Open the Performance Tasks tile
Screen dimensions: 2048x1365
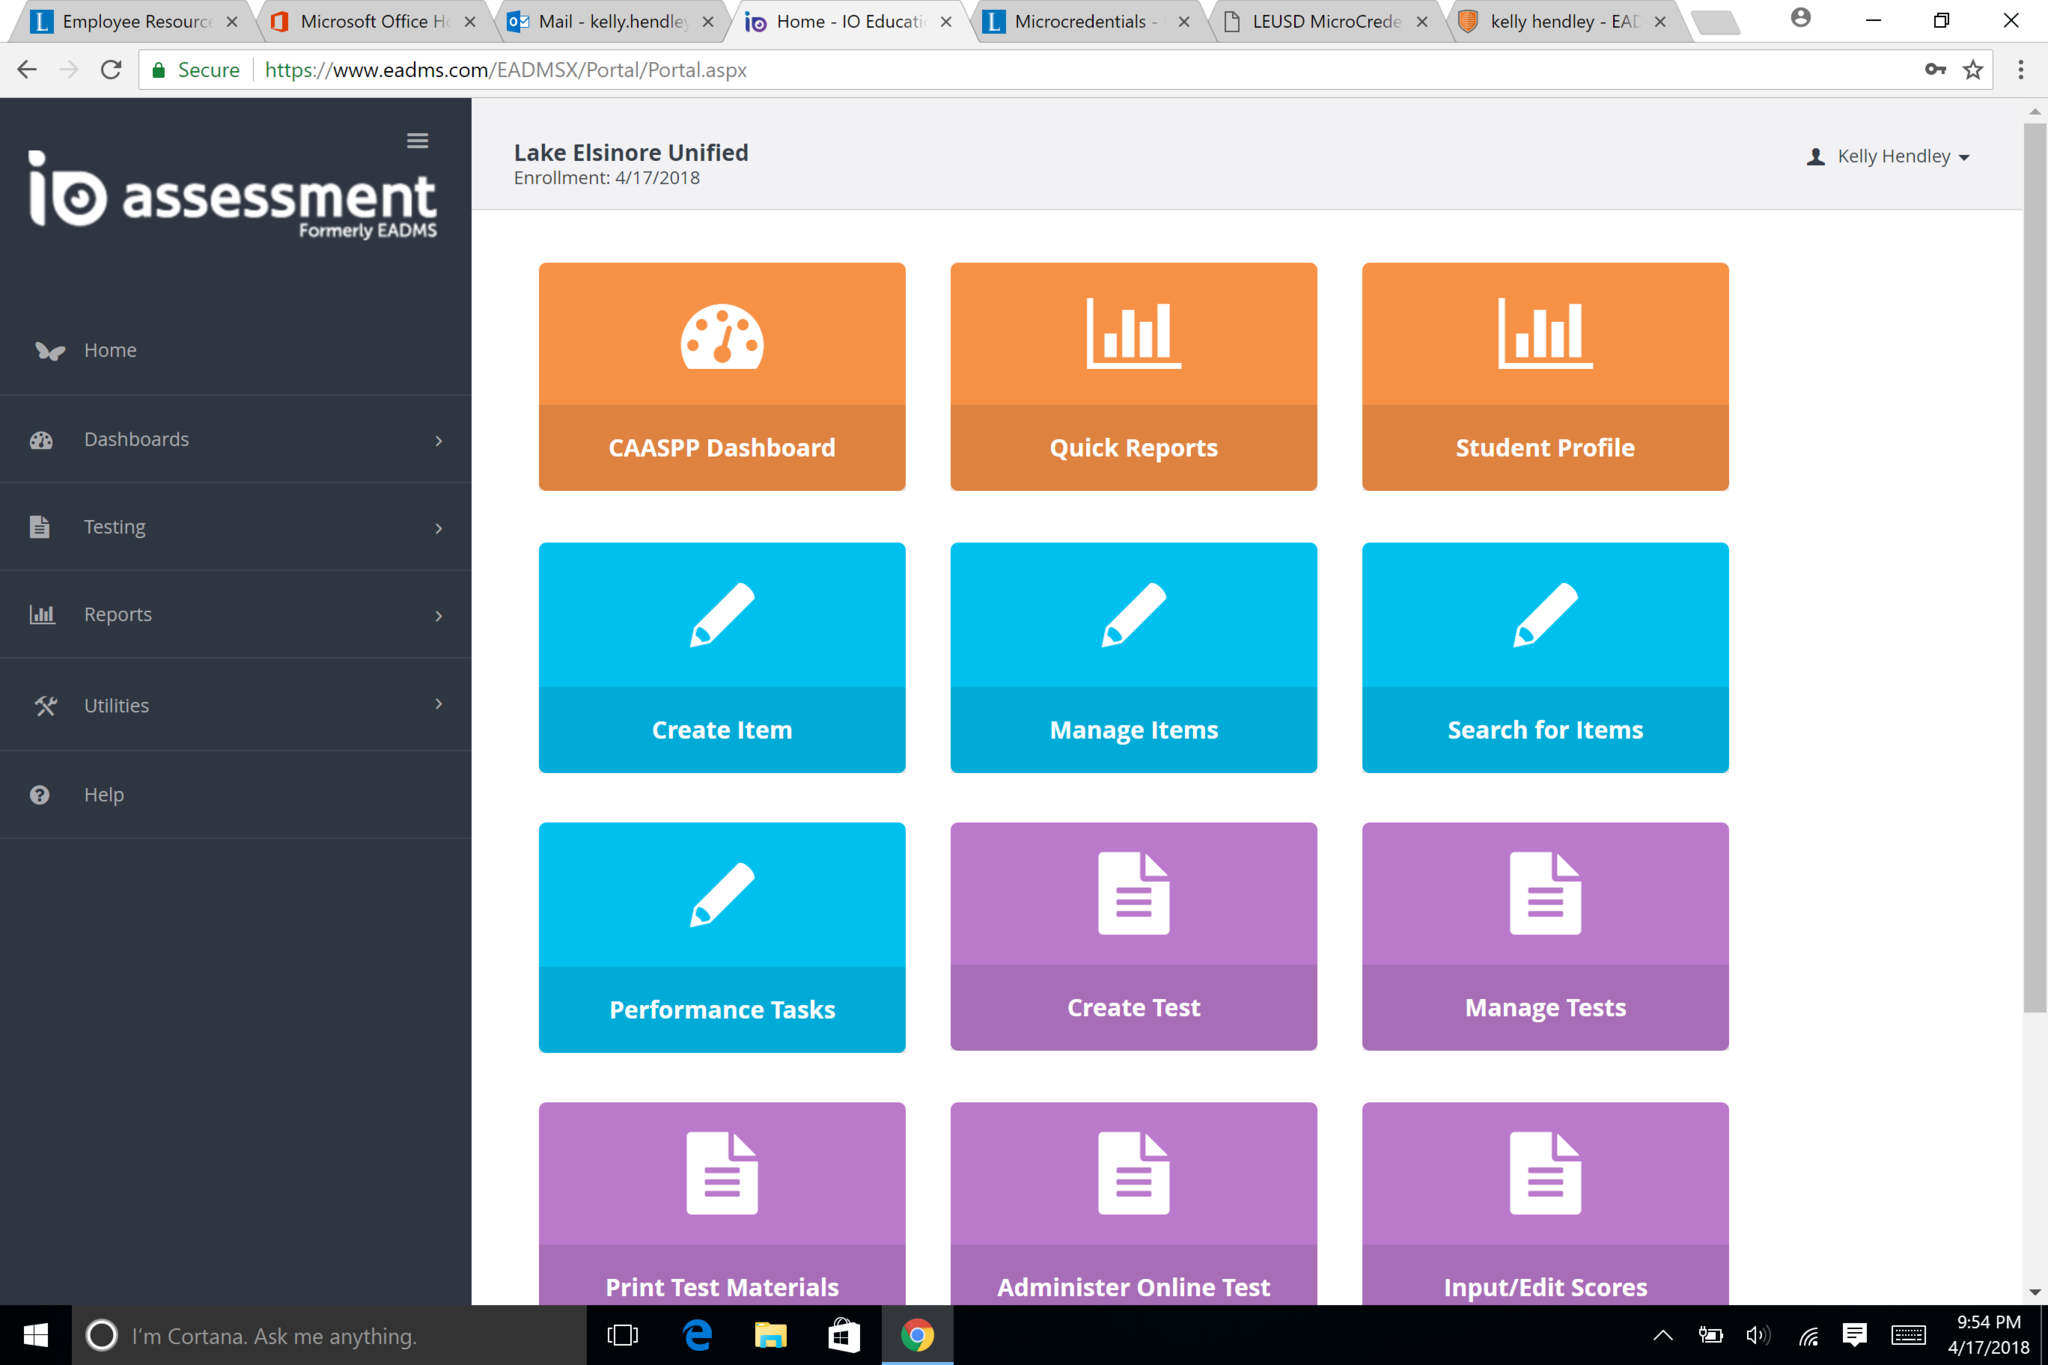(x=721, y=936)
